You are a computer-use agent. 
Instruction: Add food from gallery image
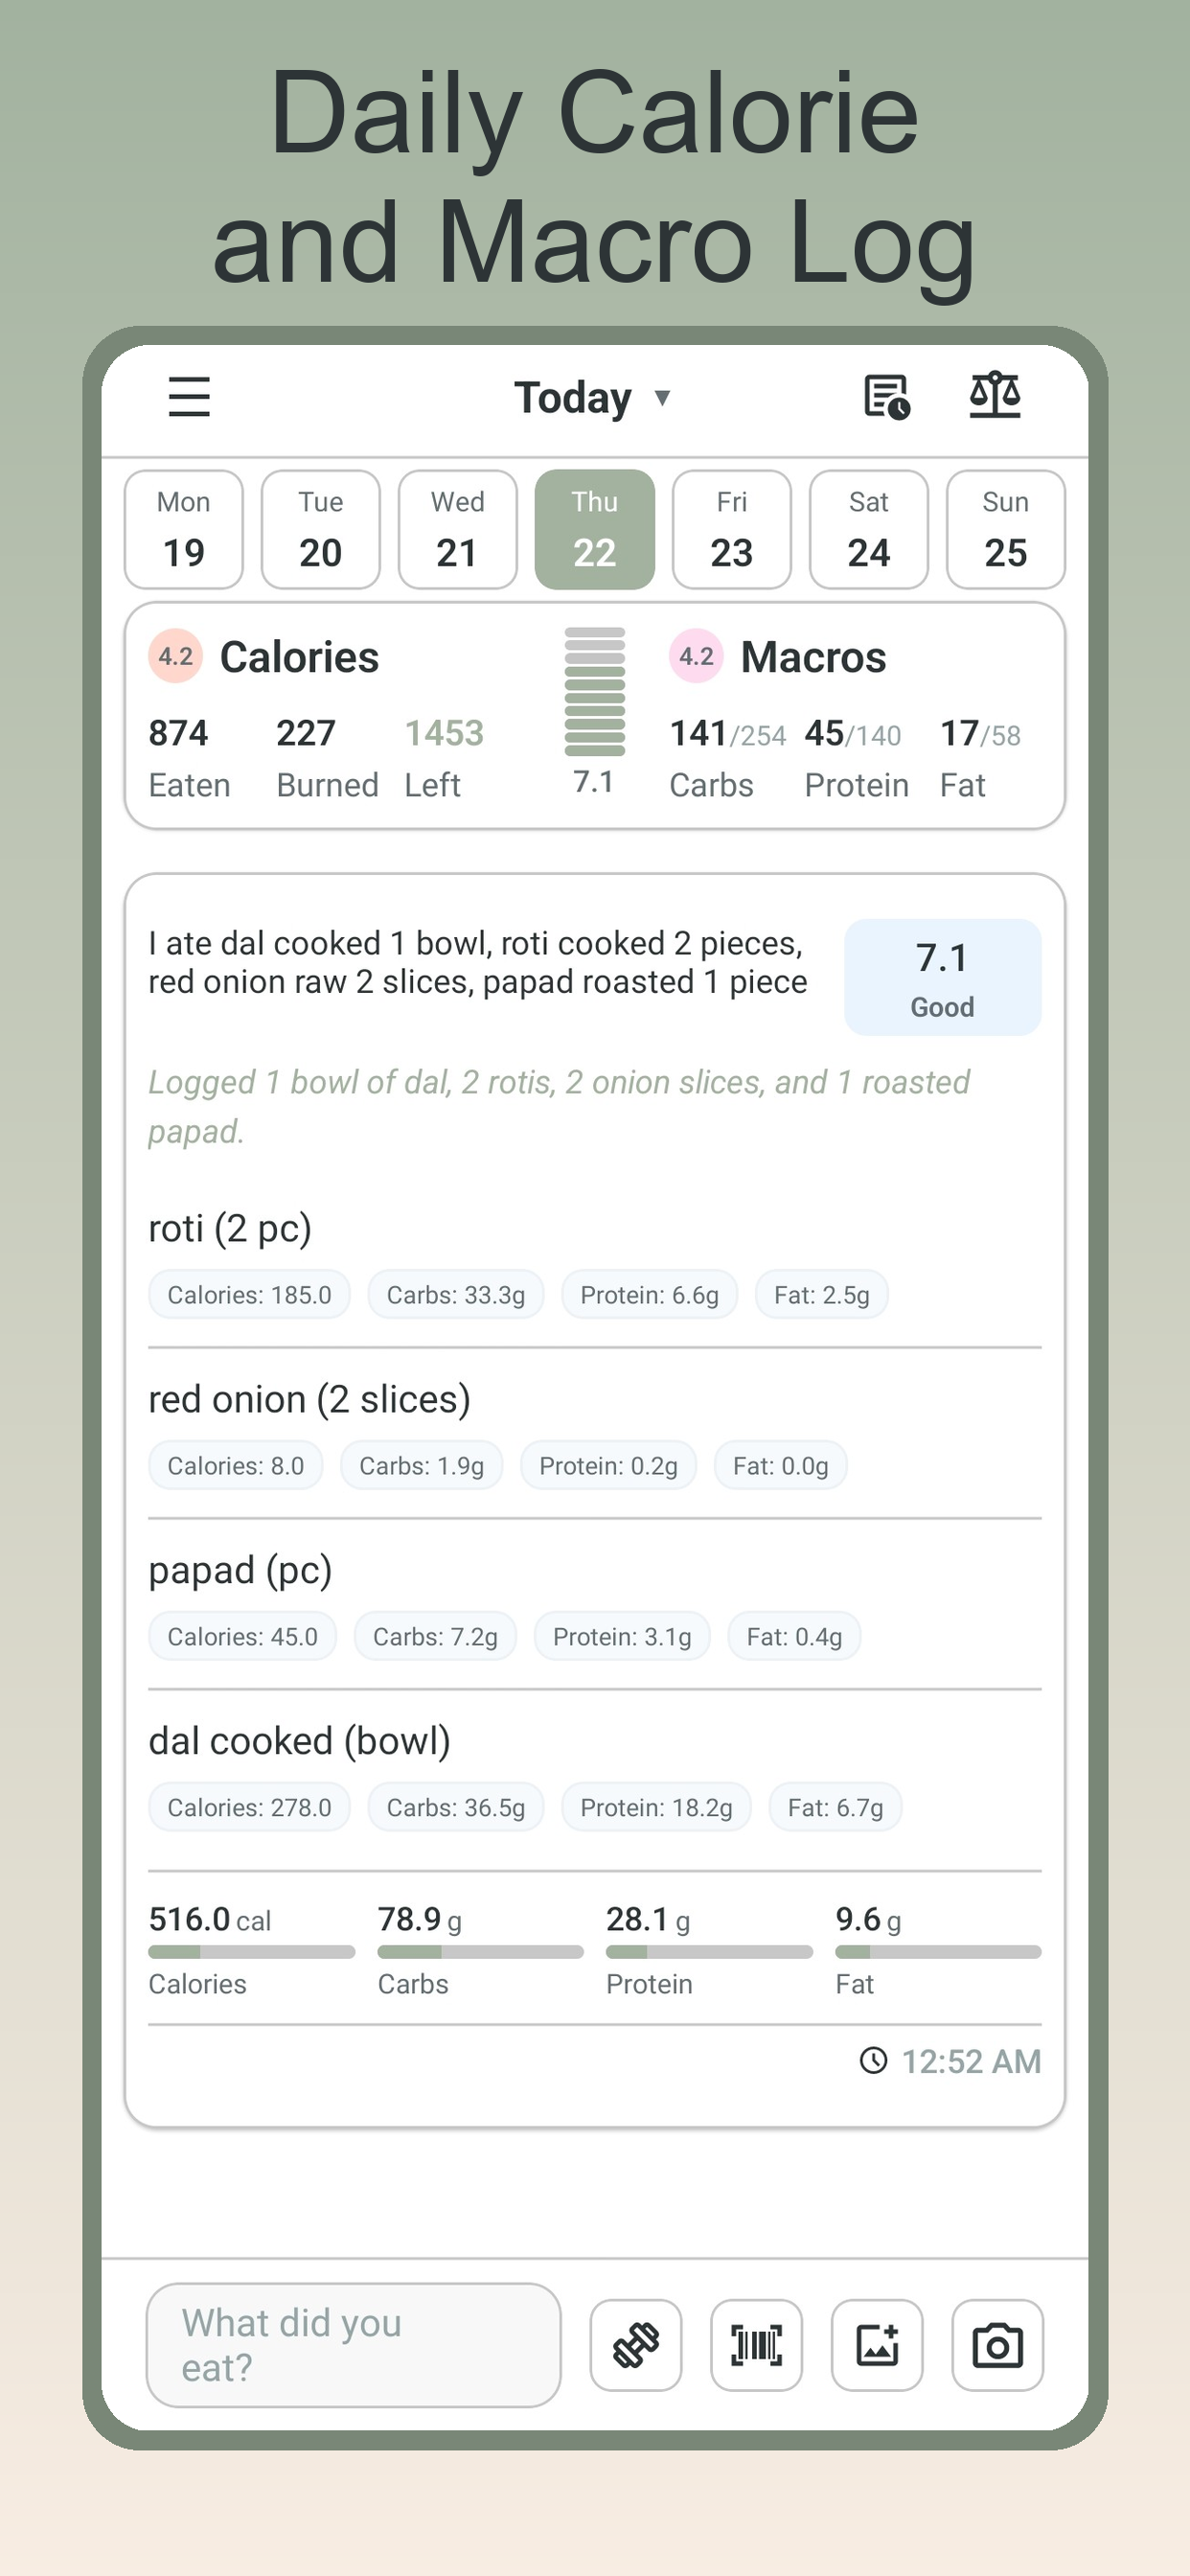(x=877, y=2346)
